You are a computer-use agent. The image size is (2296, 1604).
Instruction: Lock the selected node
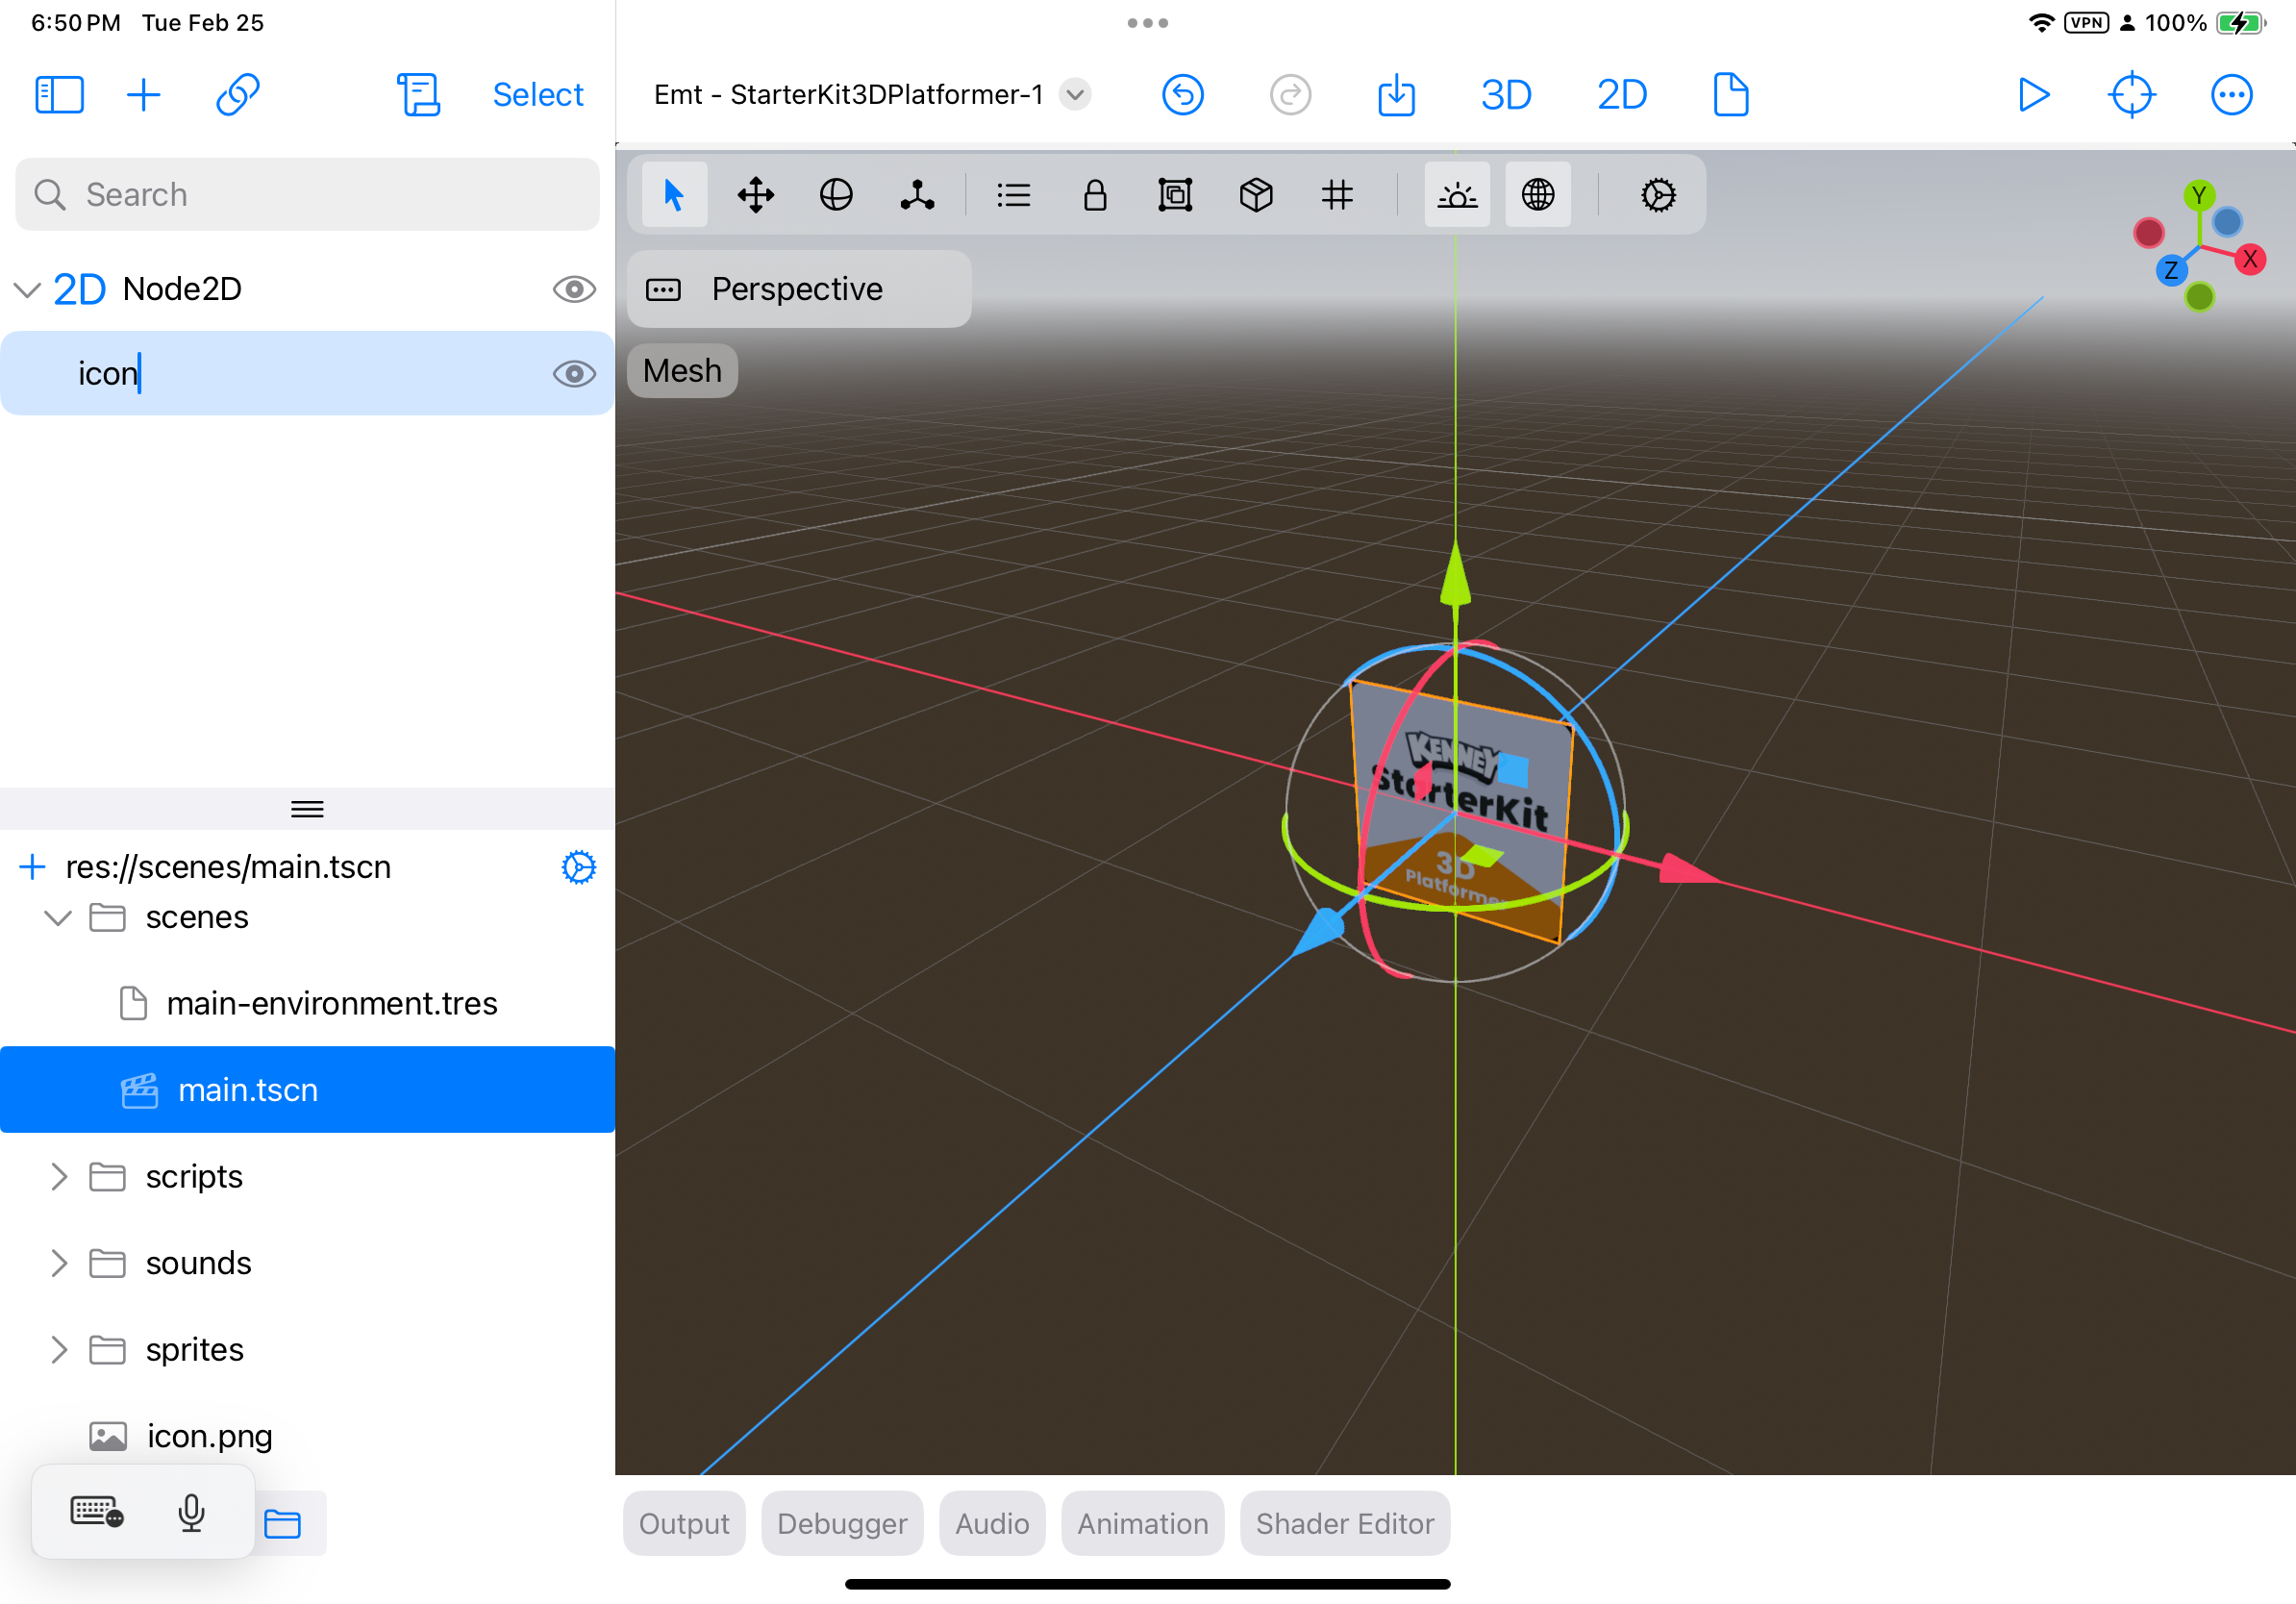tap(1095, 194)
